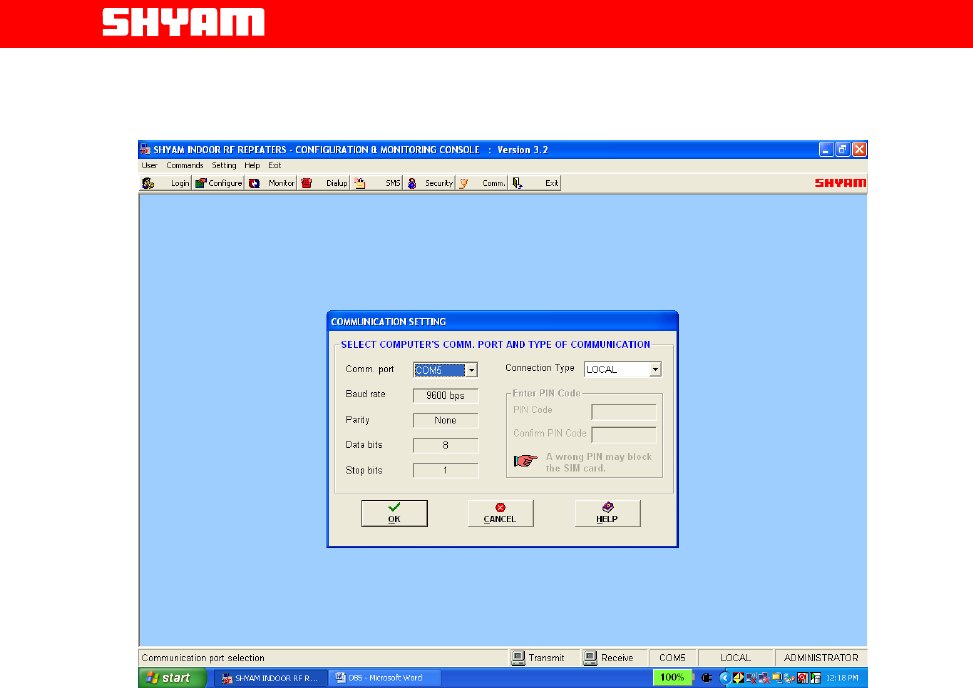The width and height of the screenshot is (973, 688).
Task: Click the Exit toolbar button
Action: [535, 183]
